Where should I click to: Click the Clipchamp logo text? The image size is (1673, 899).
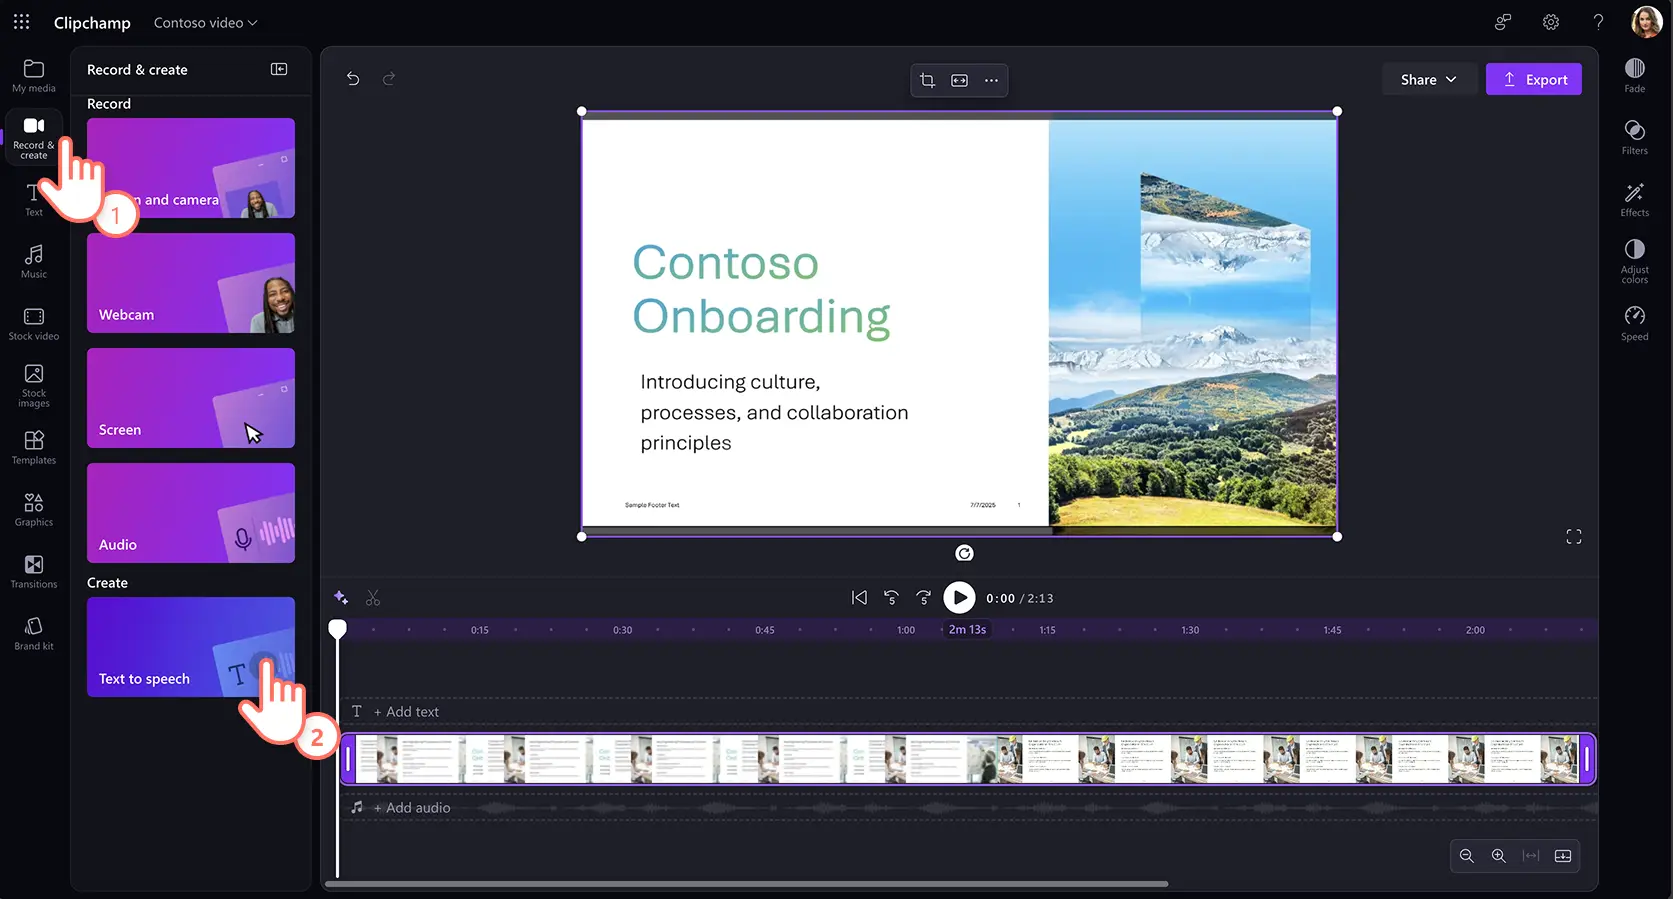[92, 22]
